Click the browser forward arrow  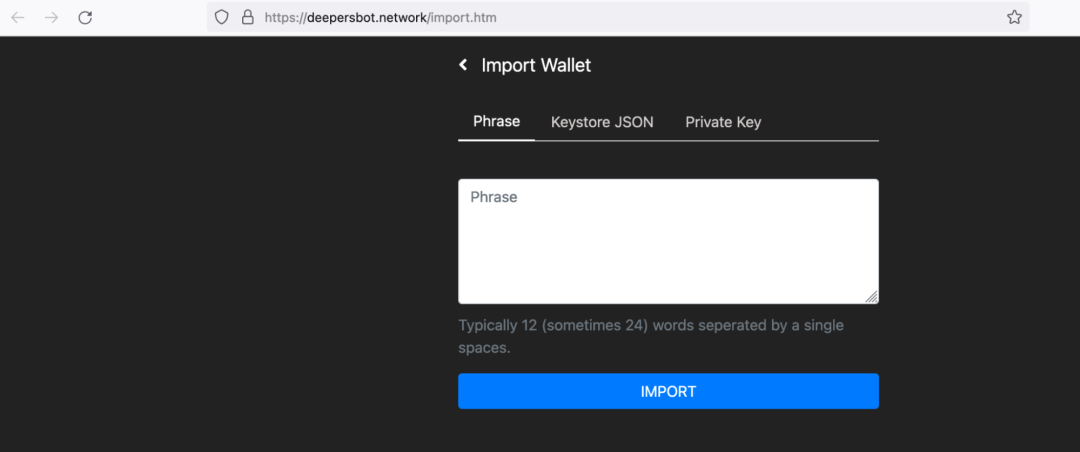(52, 17)
